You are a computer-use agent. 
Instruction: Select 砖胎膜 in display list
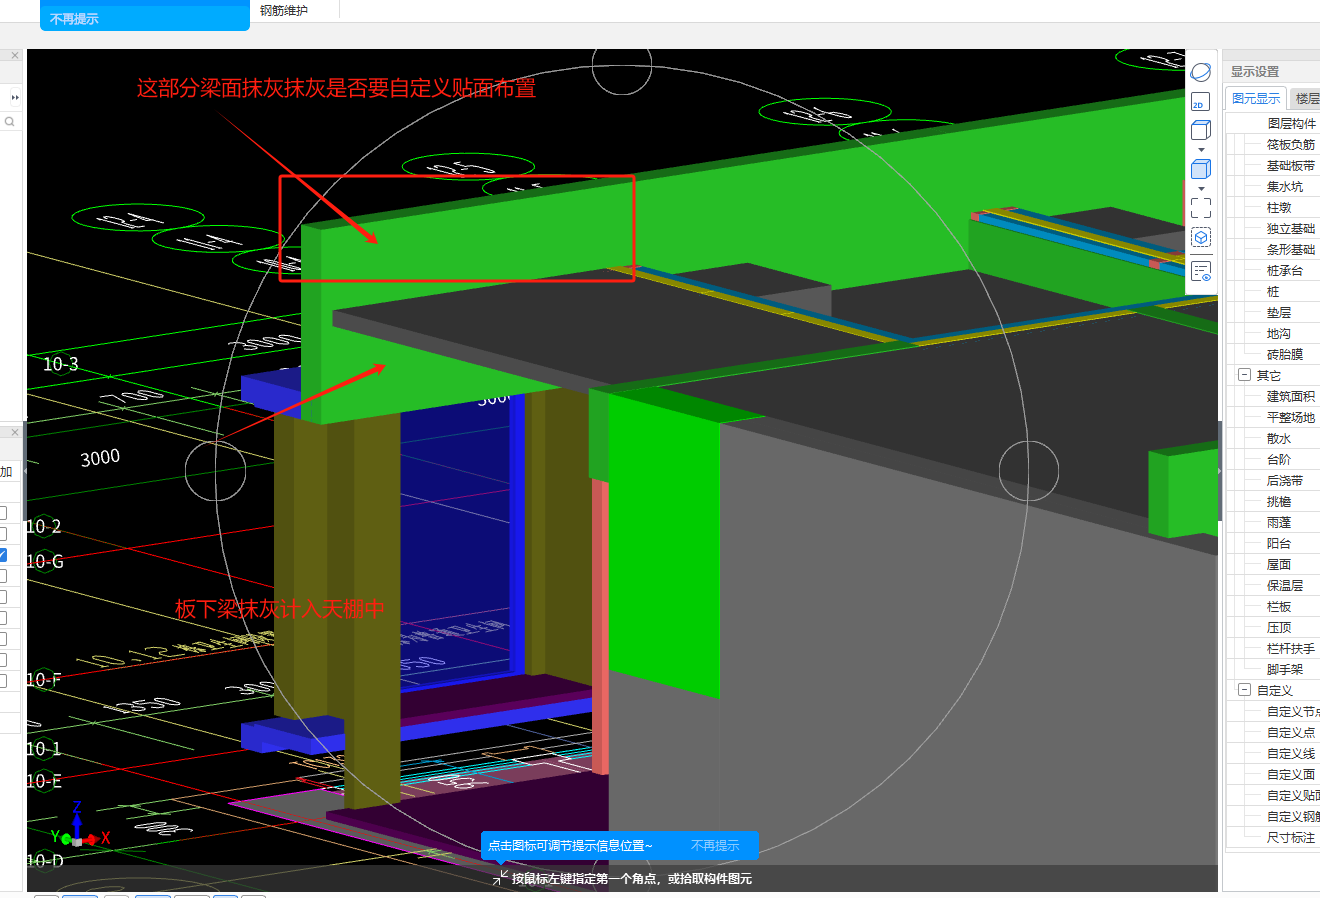[x=1285, y=354]
